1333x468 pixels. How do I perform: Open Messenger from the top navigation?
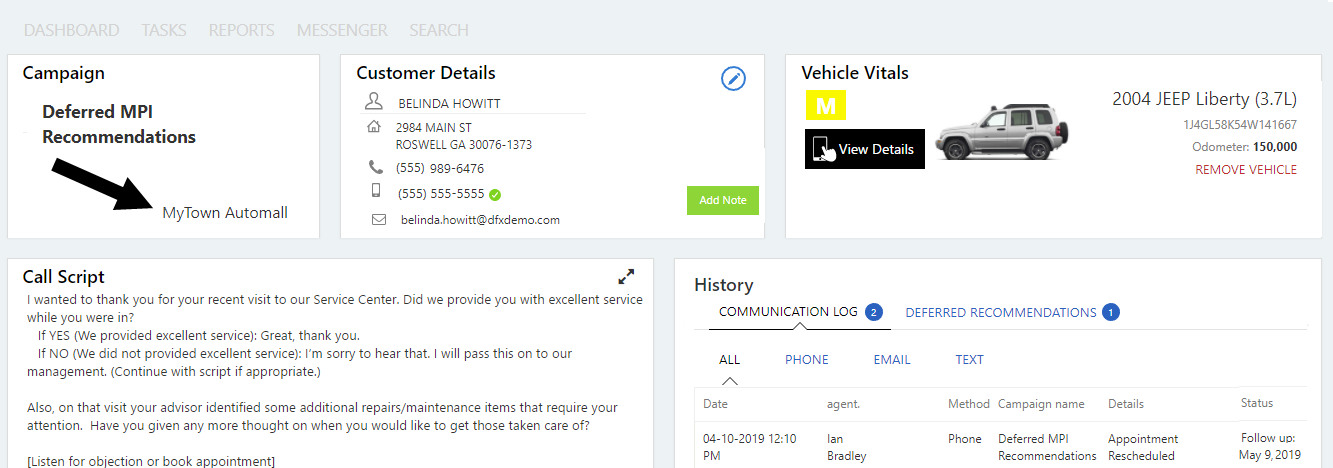coord(342,30)
